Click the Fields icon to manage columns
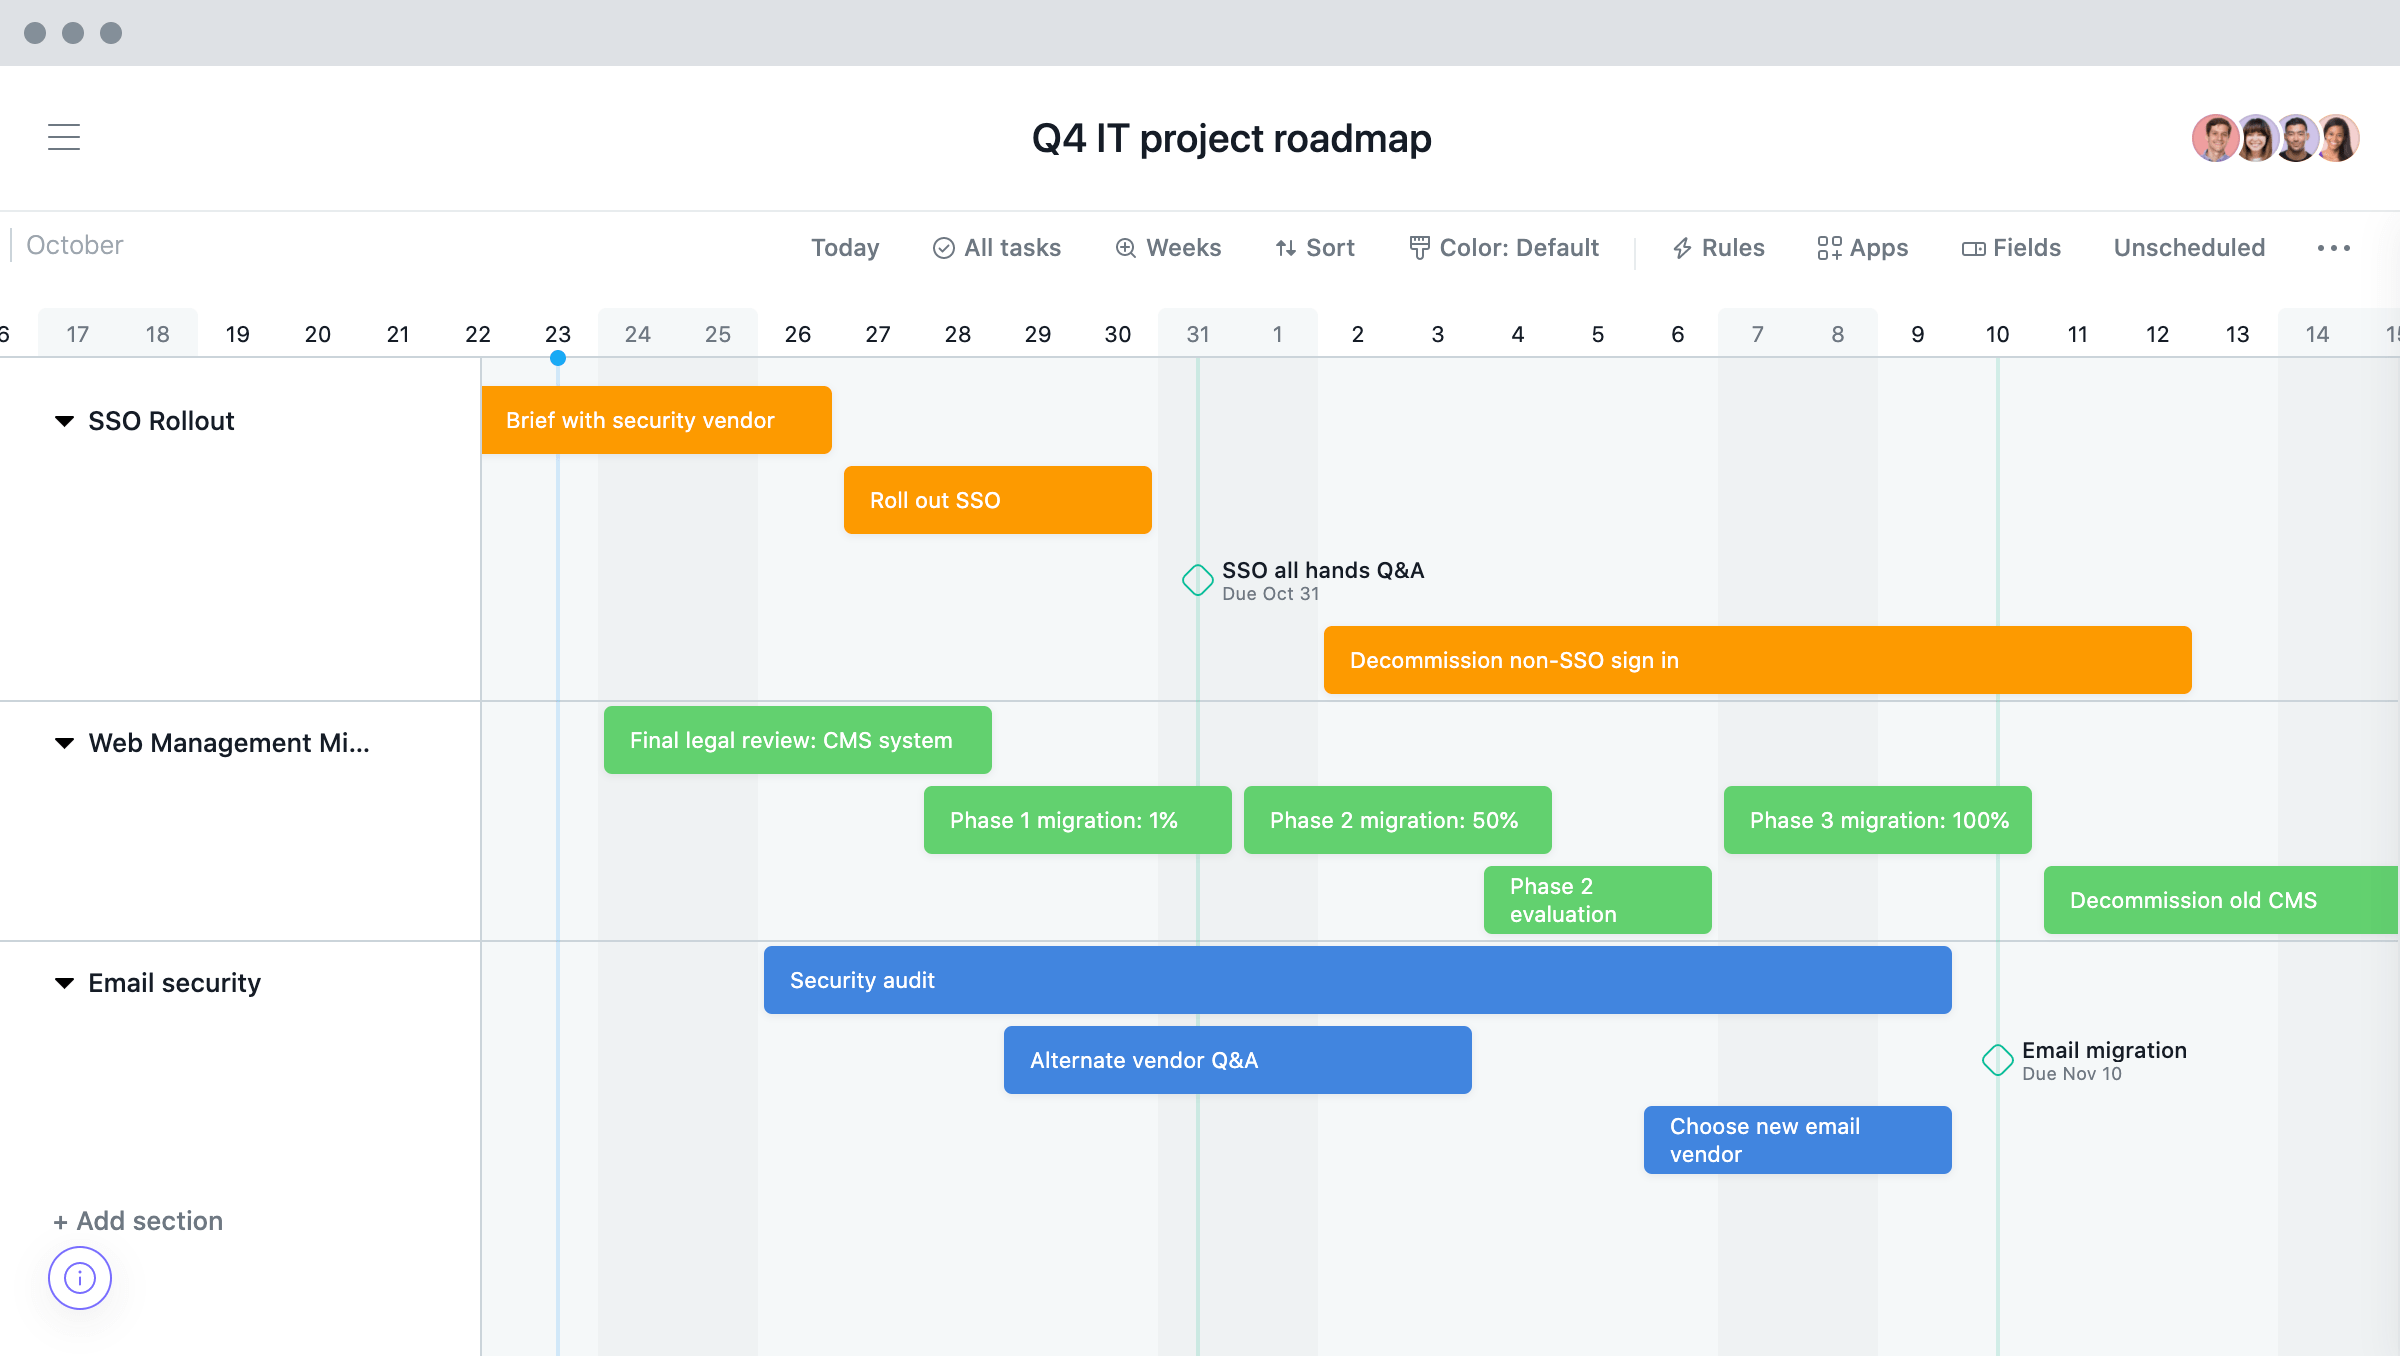Screen dimensions: 2400x1356 tap(2009, 245)
